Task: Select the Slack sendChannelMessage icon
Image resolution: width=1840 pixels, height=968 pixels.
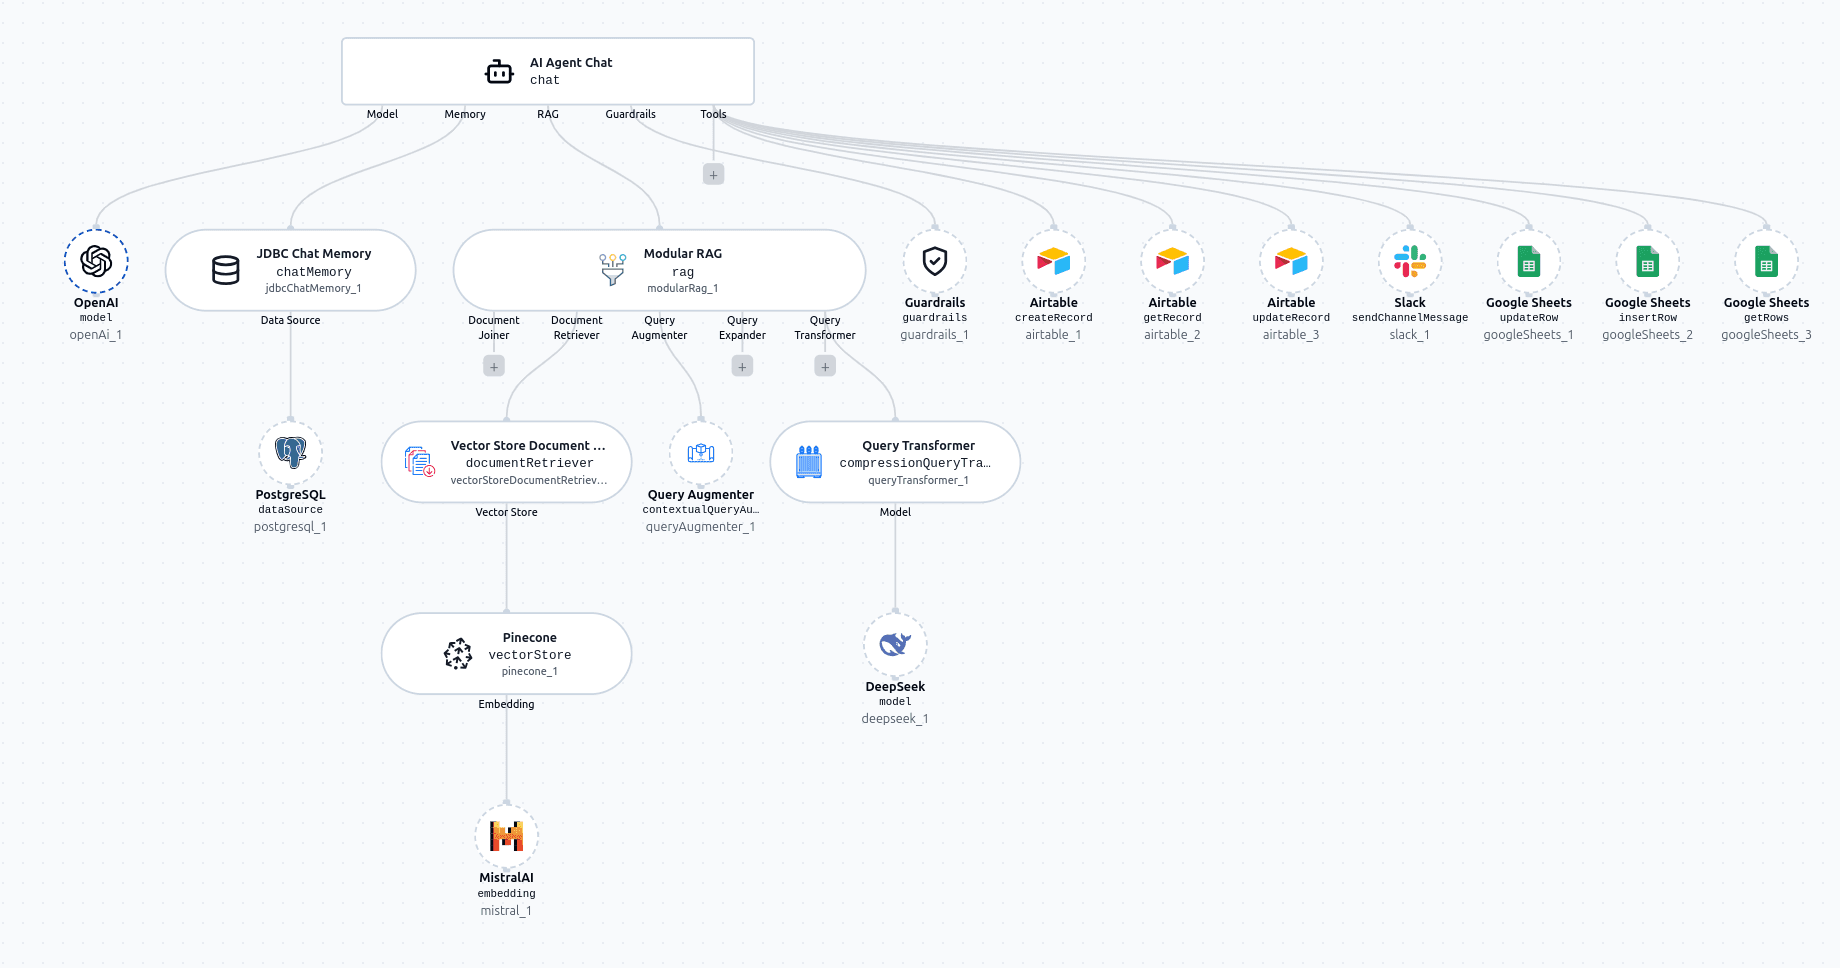Action: coord(1409,261)
